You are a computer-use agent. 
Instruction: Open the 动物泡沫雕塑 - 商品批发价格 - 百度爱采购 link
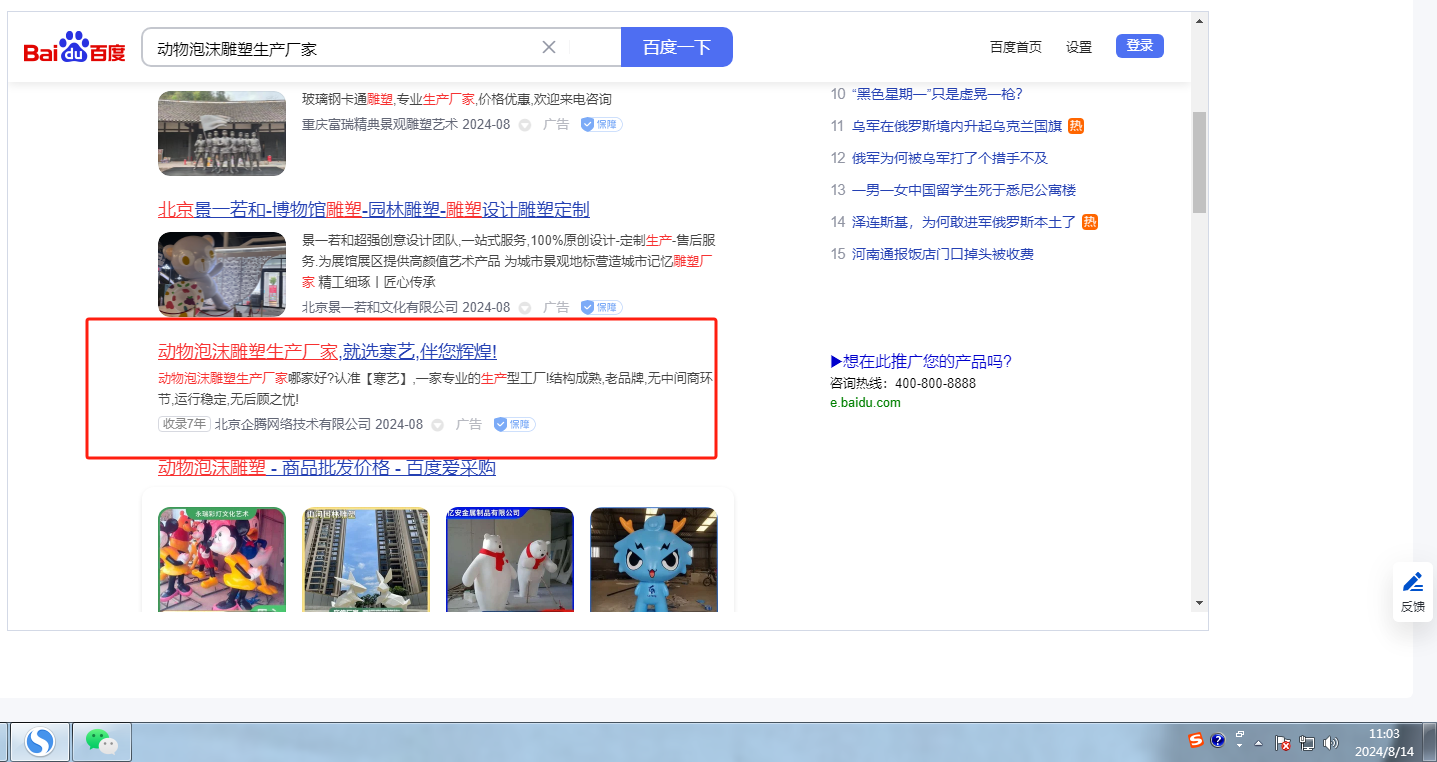tap(327, 468)
